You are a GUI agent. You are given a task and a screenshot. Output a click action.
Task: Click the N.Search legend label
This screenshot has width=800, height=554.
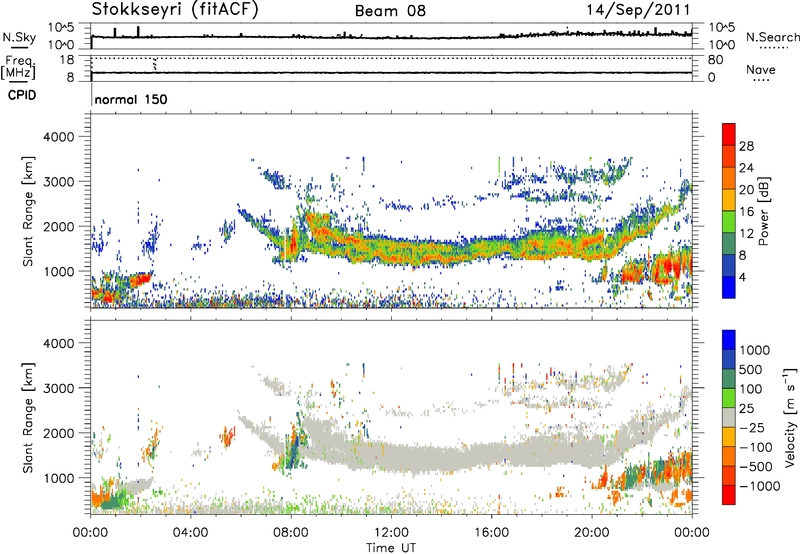[772, 37]
